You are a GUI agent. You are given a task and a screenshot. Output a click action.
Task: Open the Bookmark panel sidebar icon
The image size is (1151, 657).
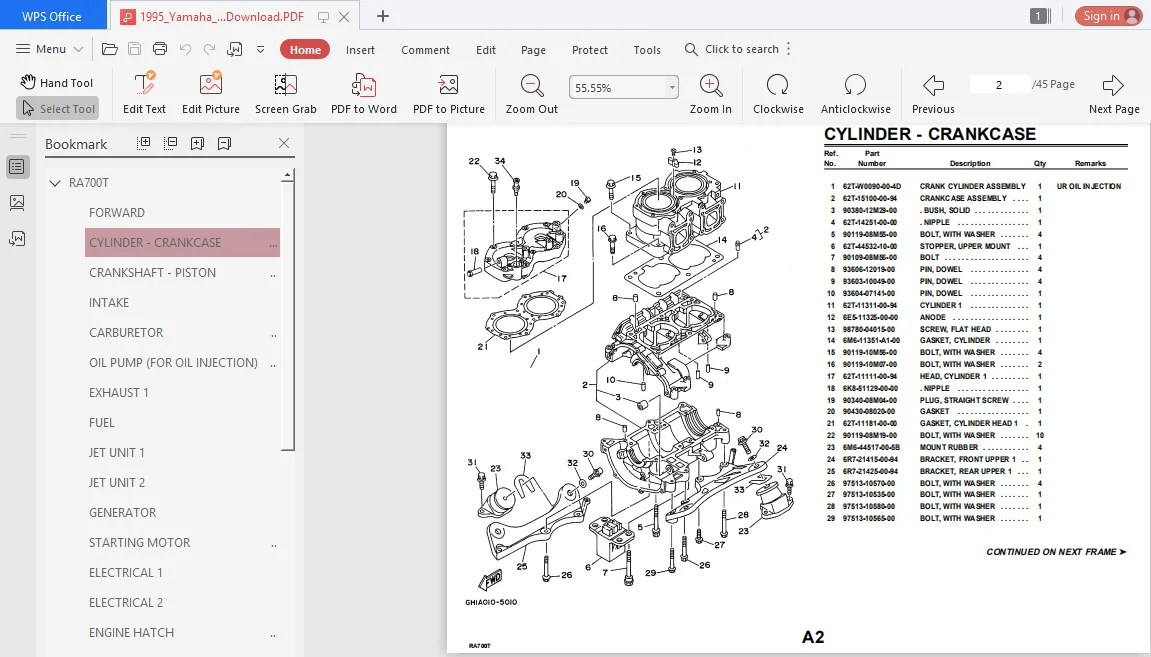pyautogui.click(x=17, y=167)
